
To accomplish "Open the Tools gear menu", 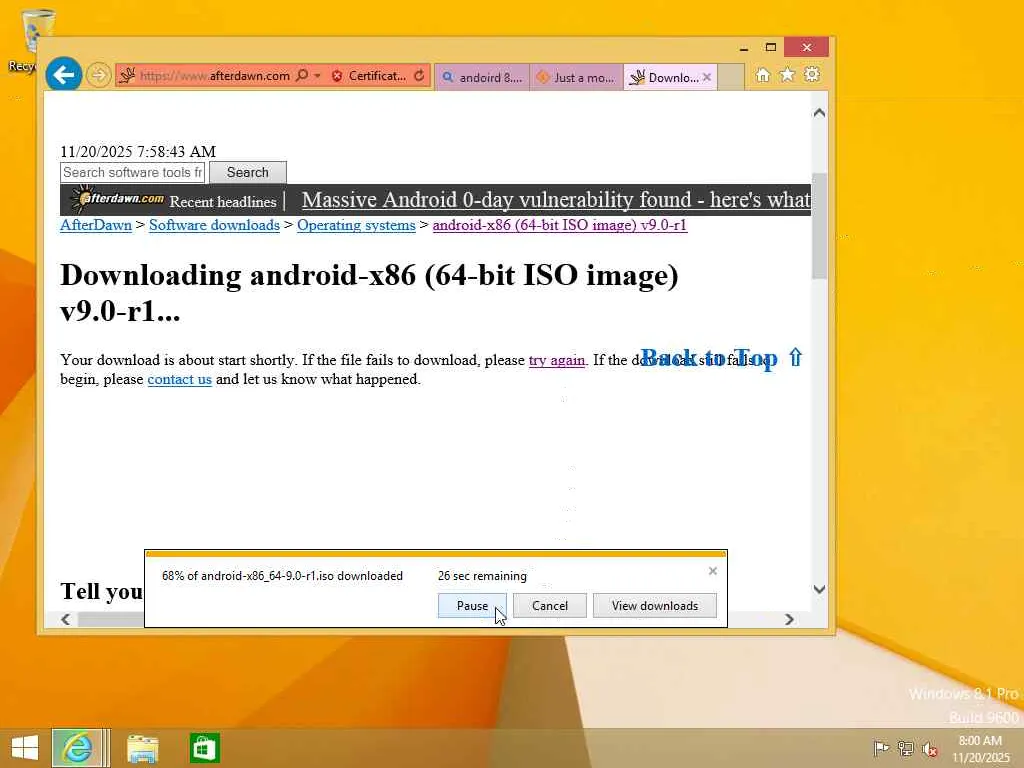I will click(x=812, y=74).
